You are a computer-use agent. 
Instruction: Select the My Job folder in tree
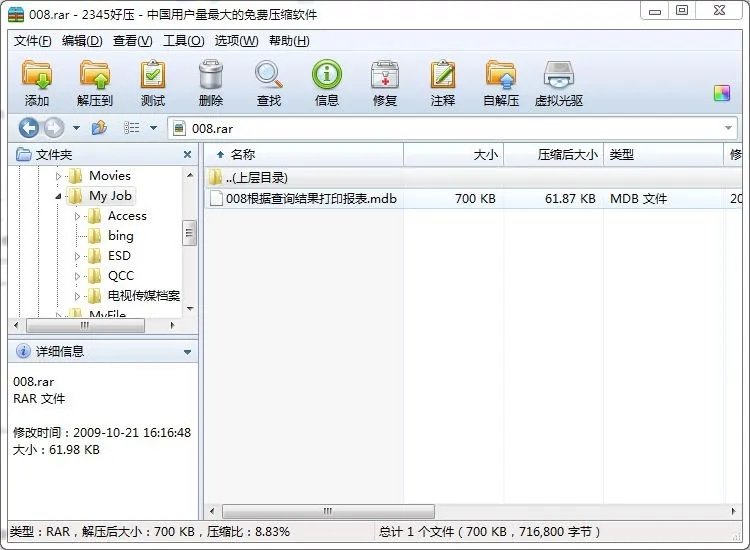click(x=110, y=196)
